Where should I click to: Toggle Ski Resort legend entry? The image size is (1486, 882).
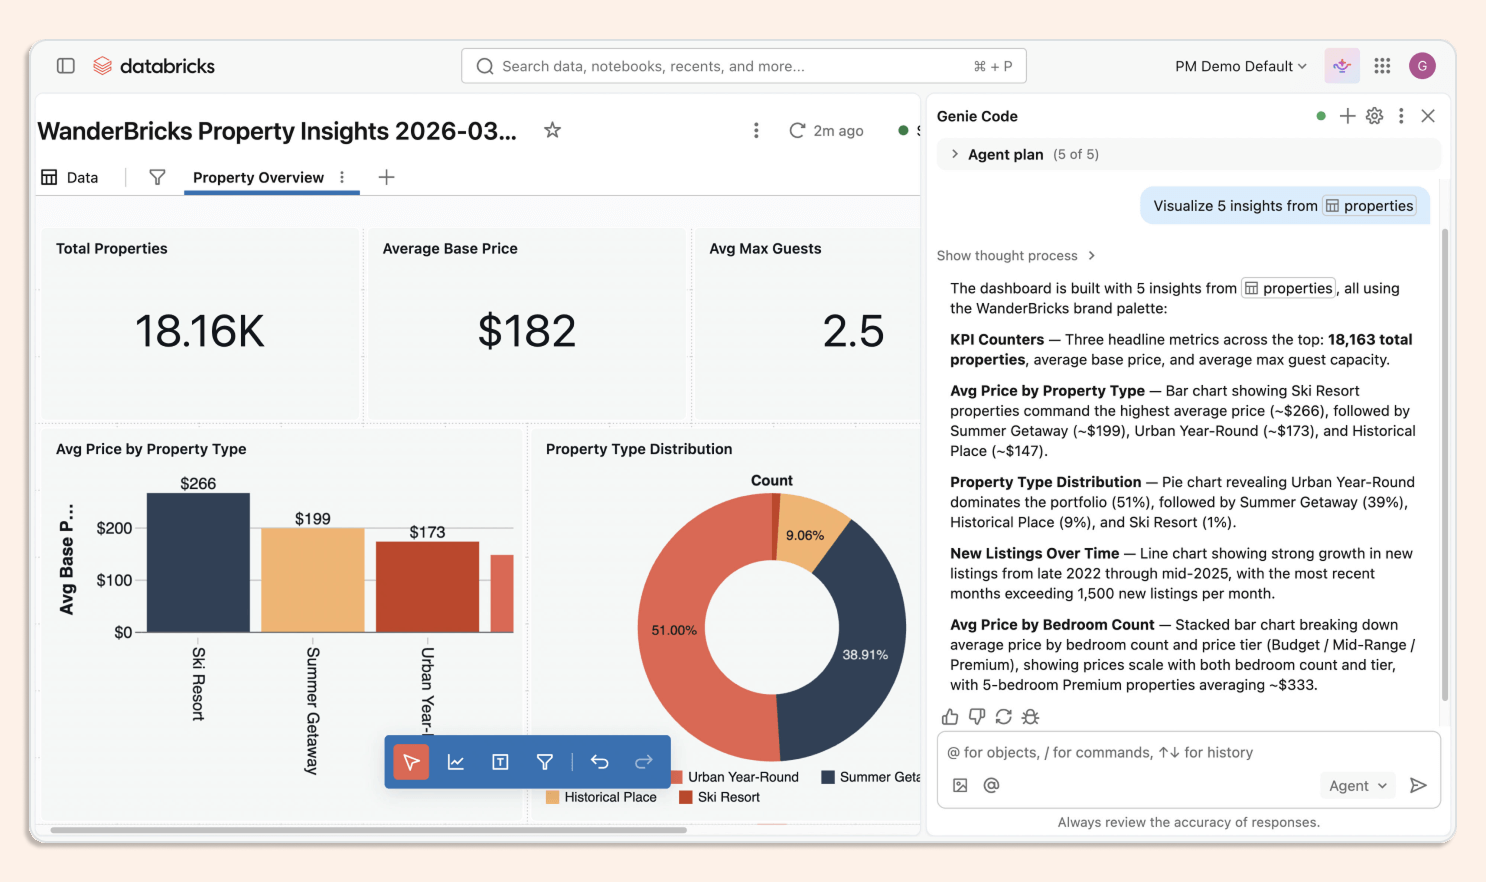coord(719,797)
